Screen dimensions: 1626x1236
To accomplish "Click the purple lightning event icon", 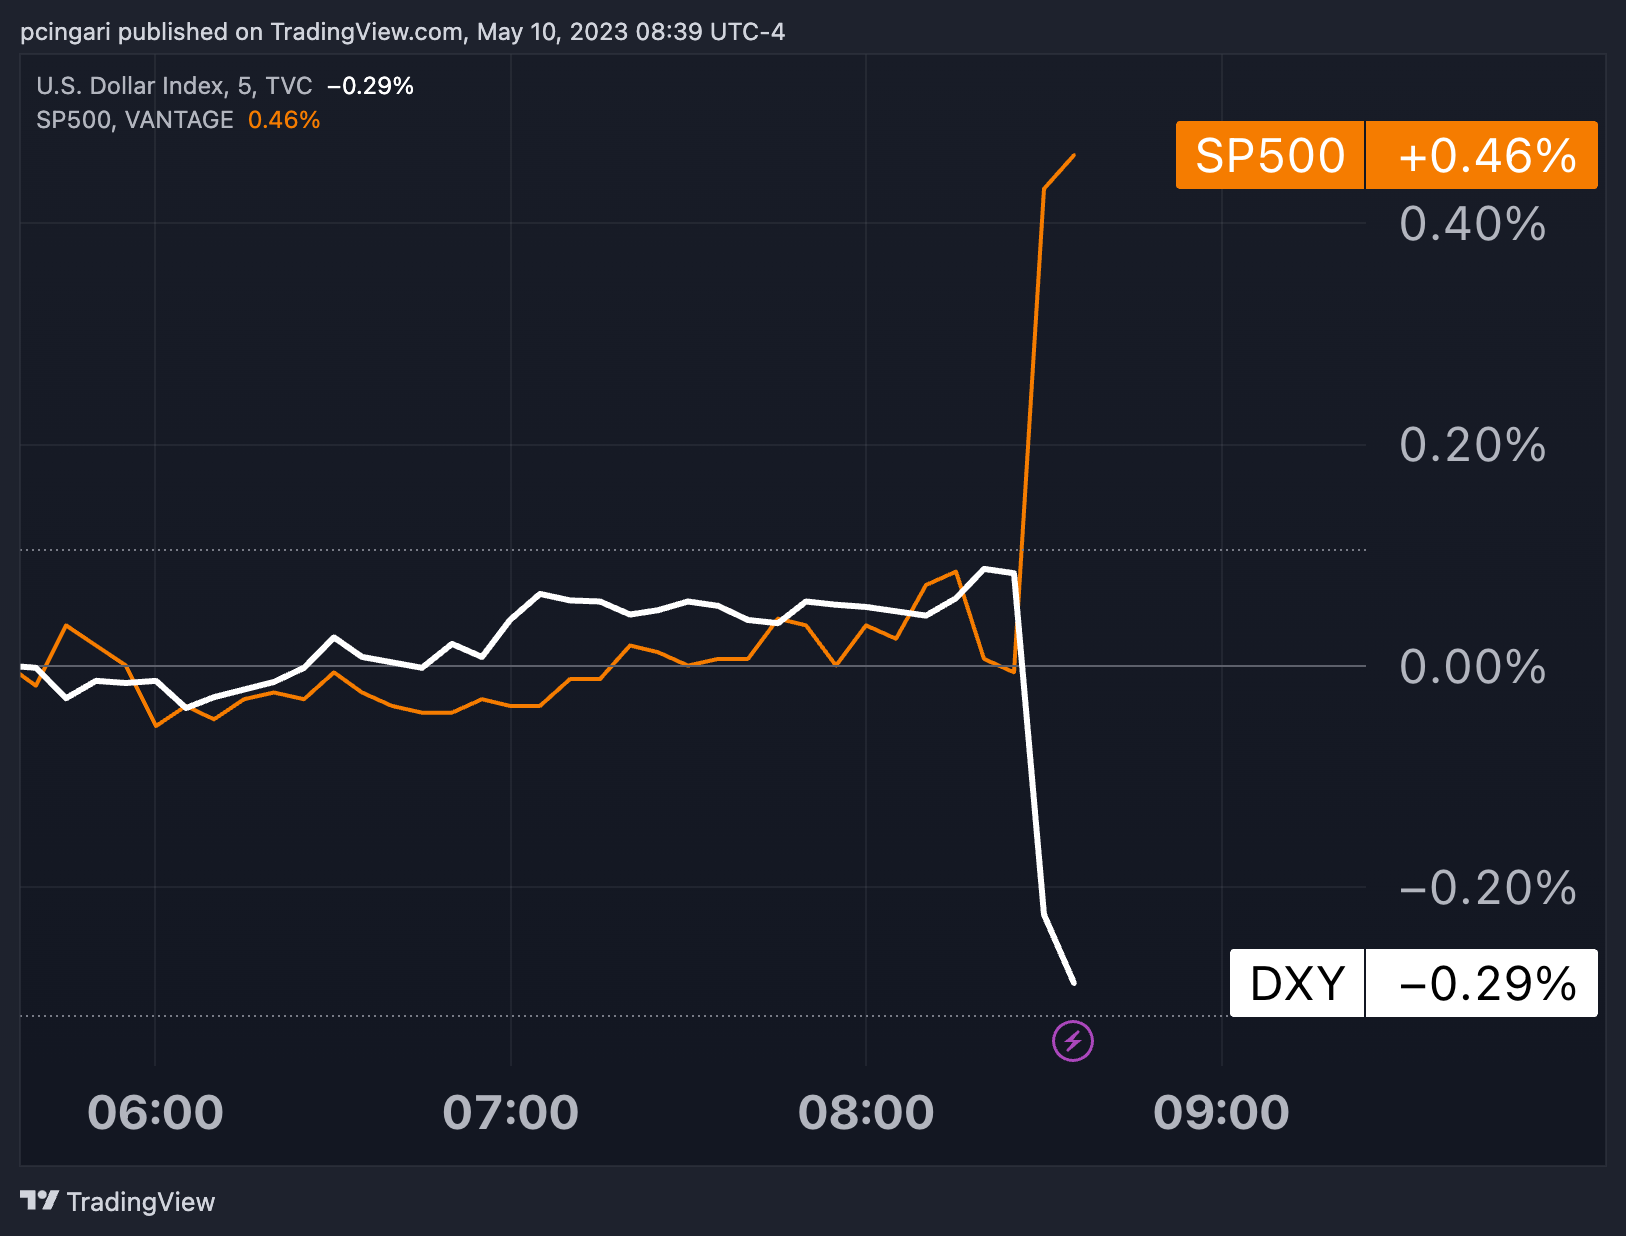I will click(x=1073, y=1041).
